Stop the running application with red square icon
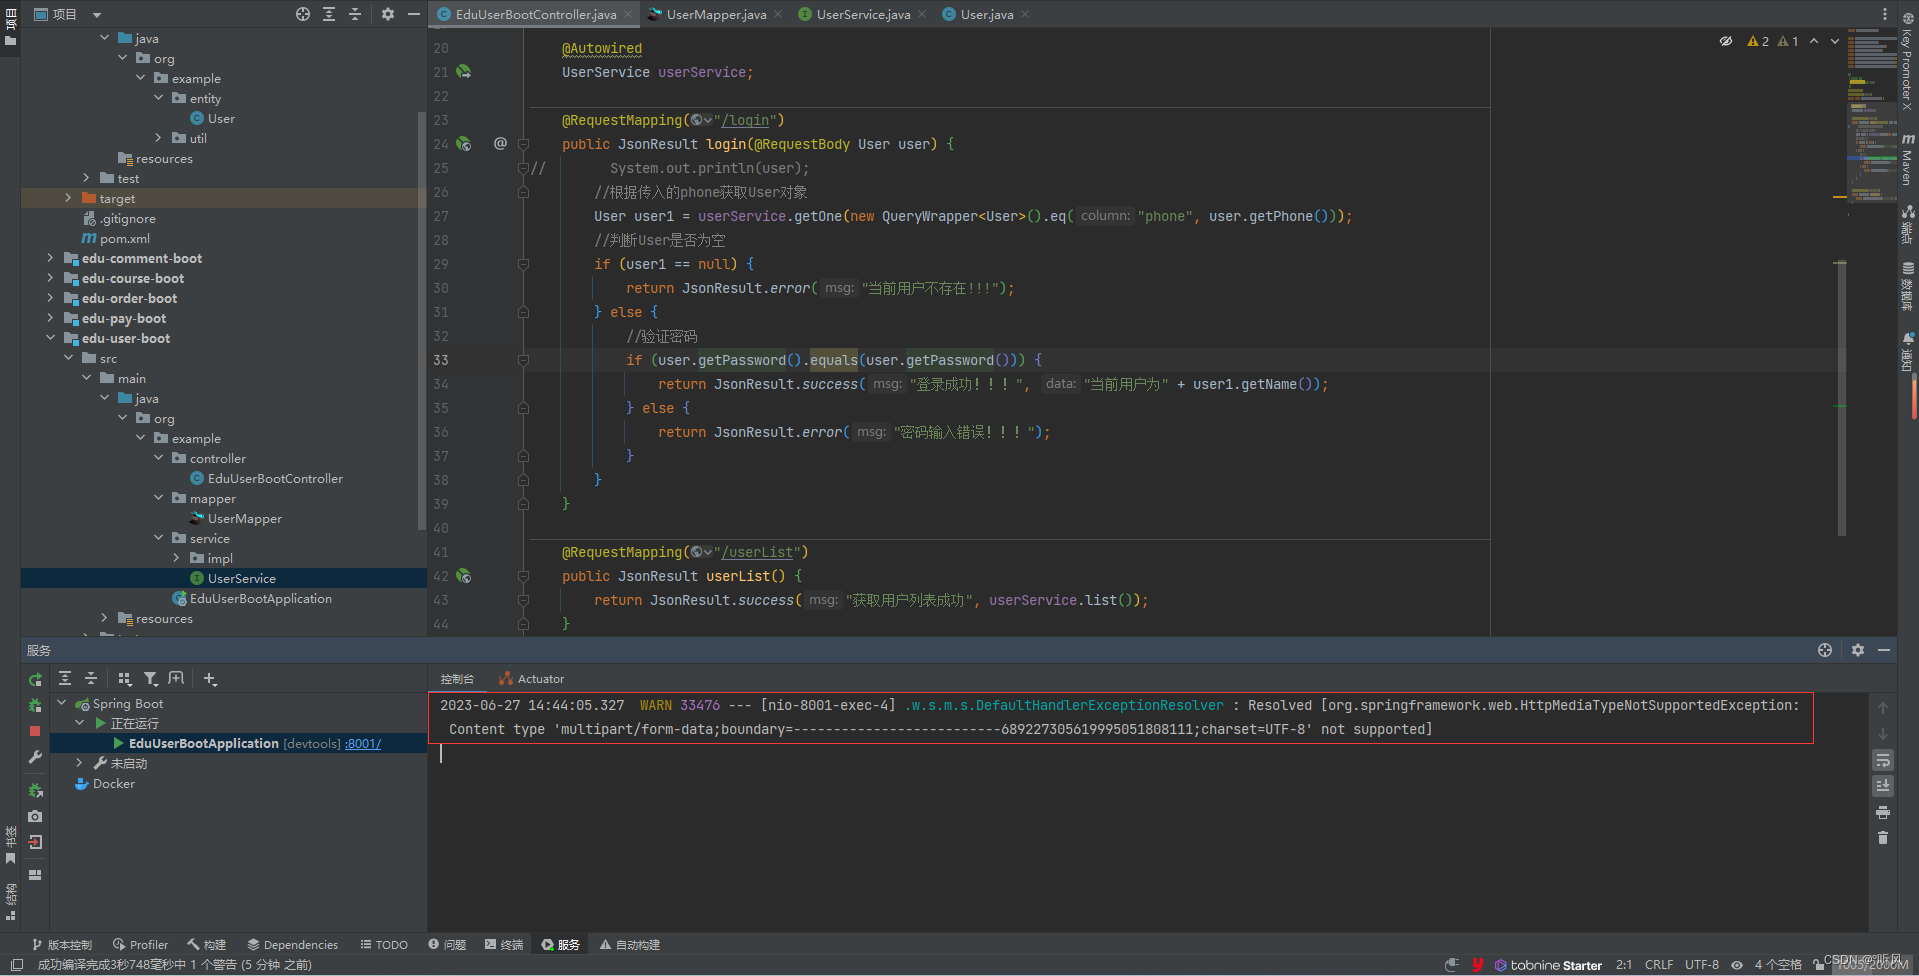Viewport: 1919px width, 976px height. pos(35,731)
